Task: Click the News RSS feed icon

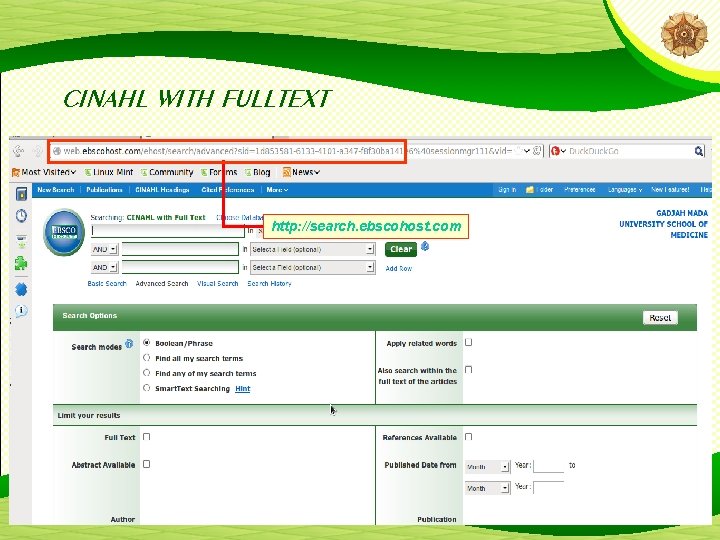Action: point(287,172)
